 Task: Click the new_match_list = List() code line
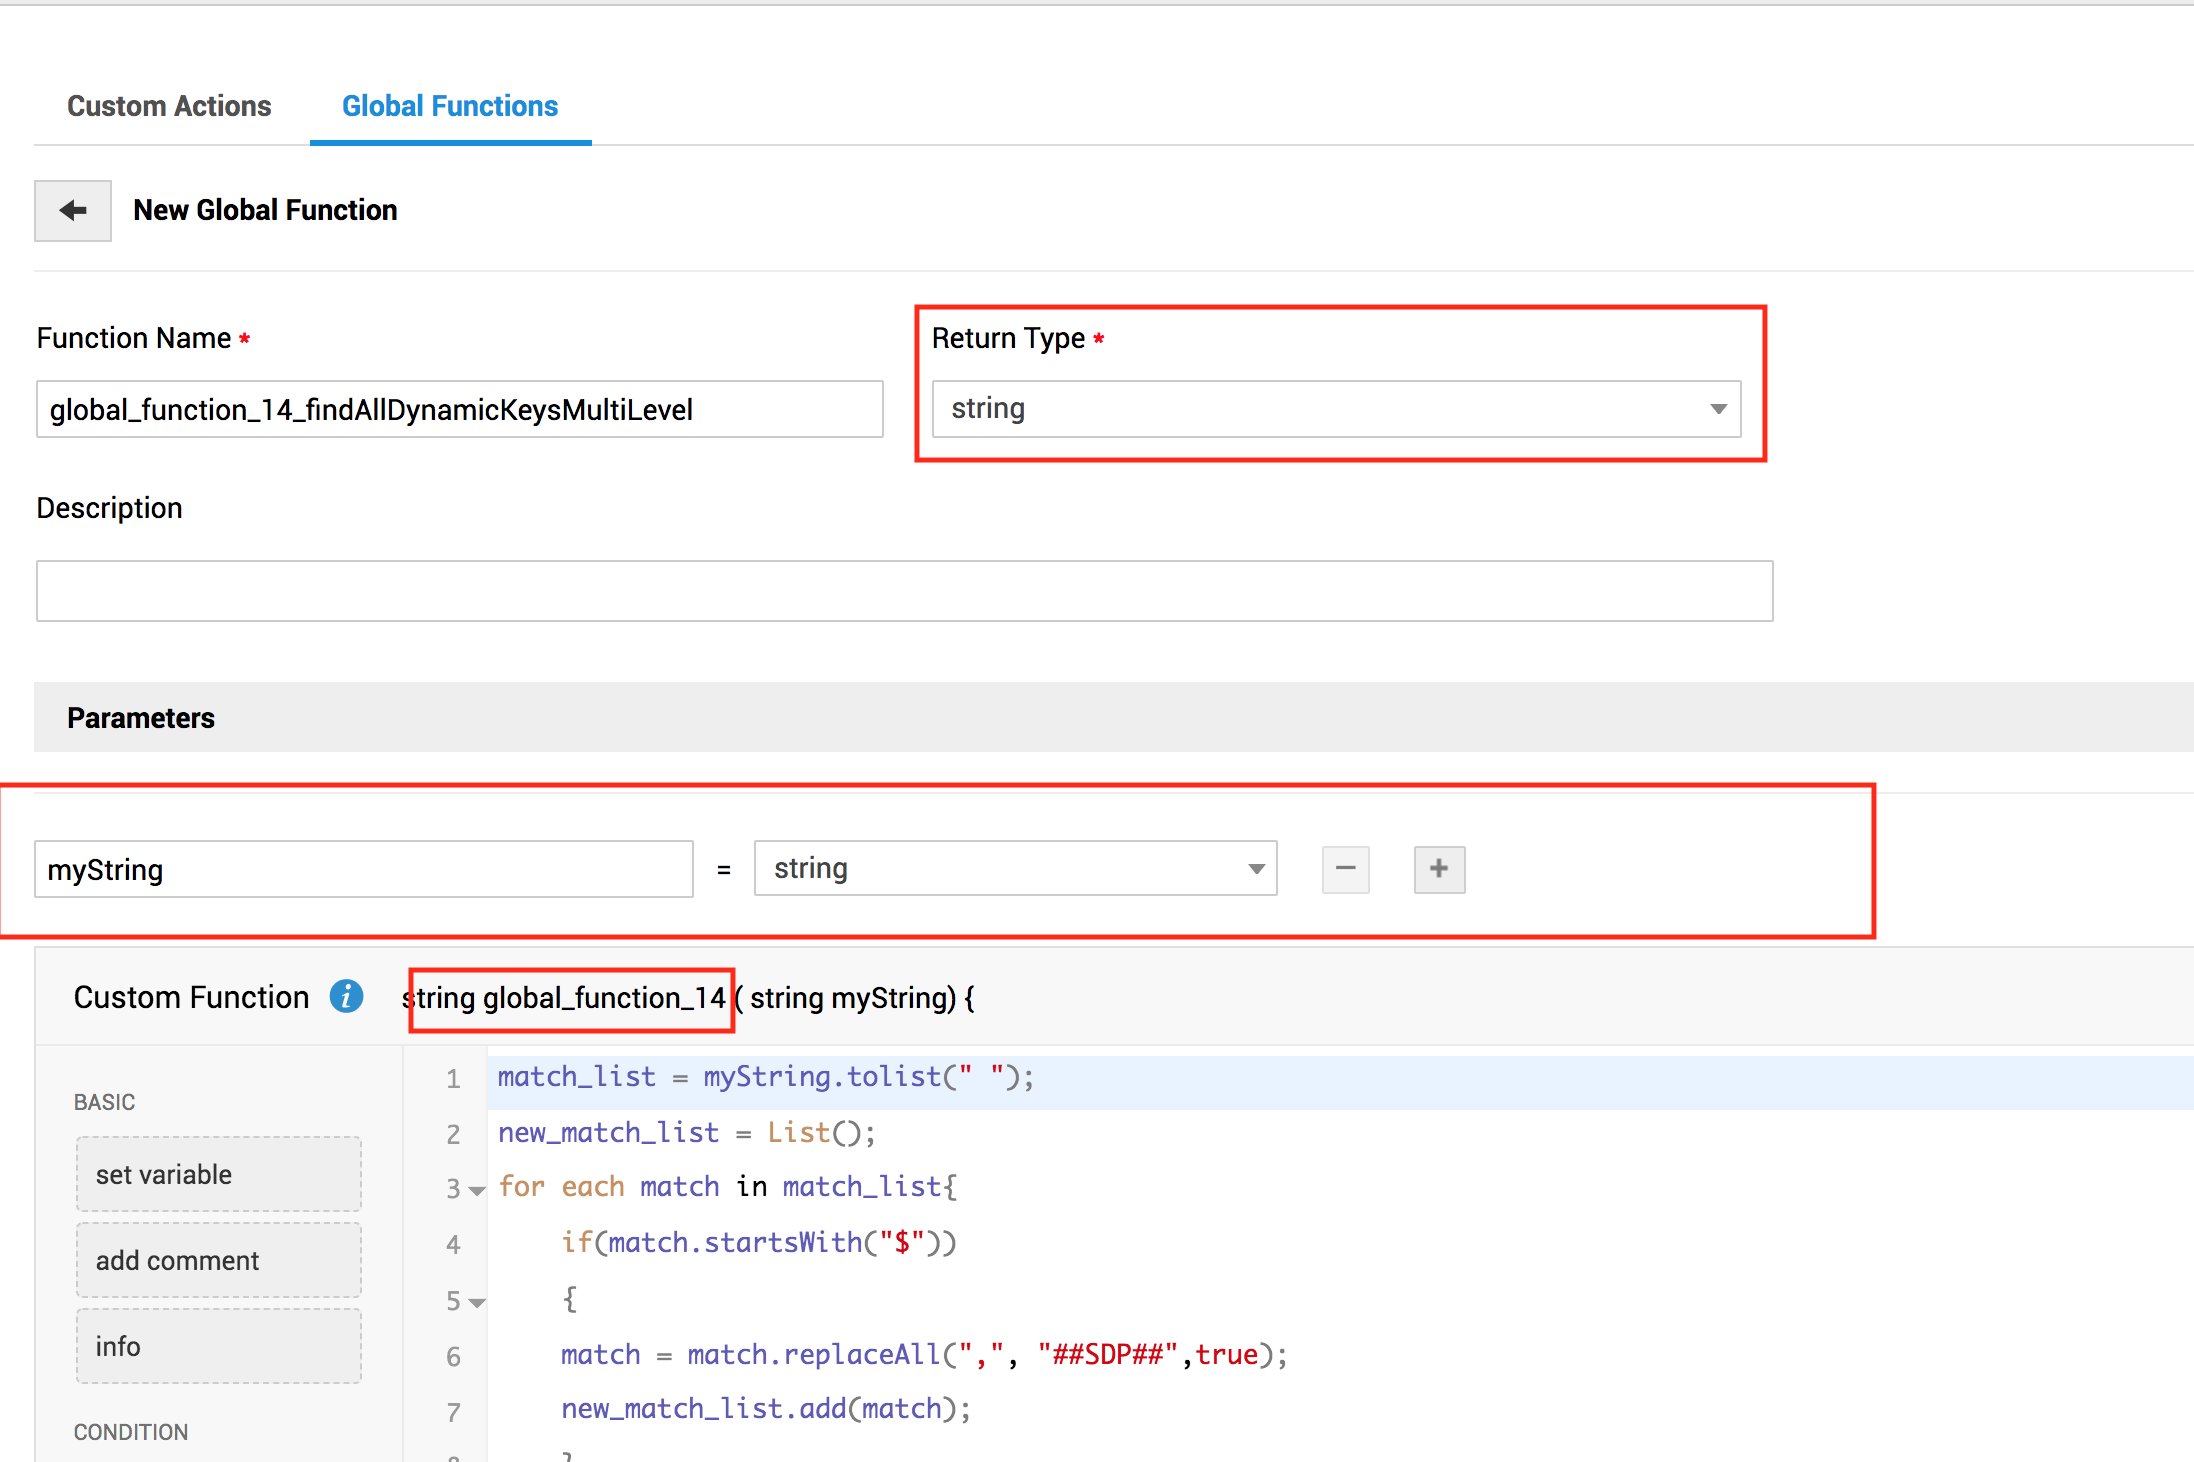click(686, 1133)
